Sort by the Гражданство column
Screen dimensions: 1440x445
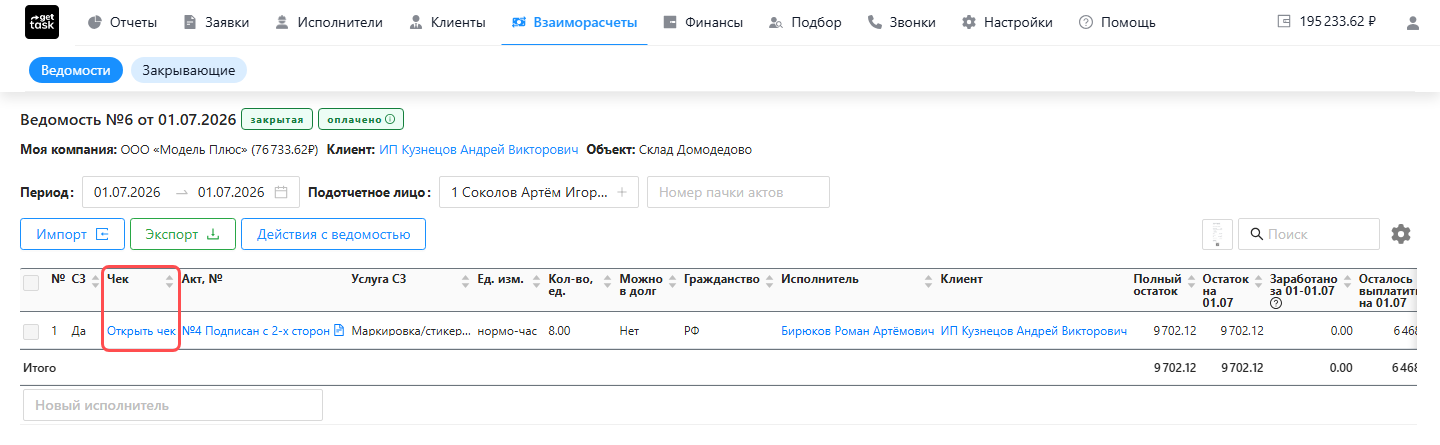(770, 283)
